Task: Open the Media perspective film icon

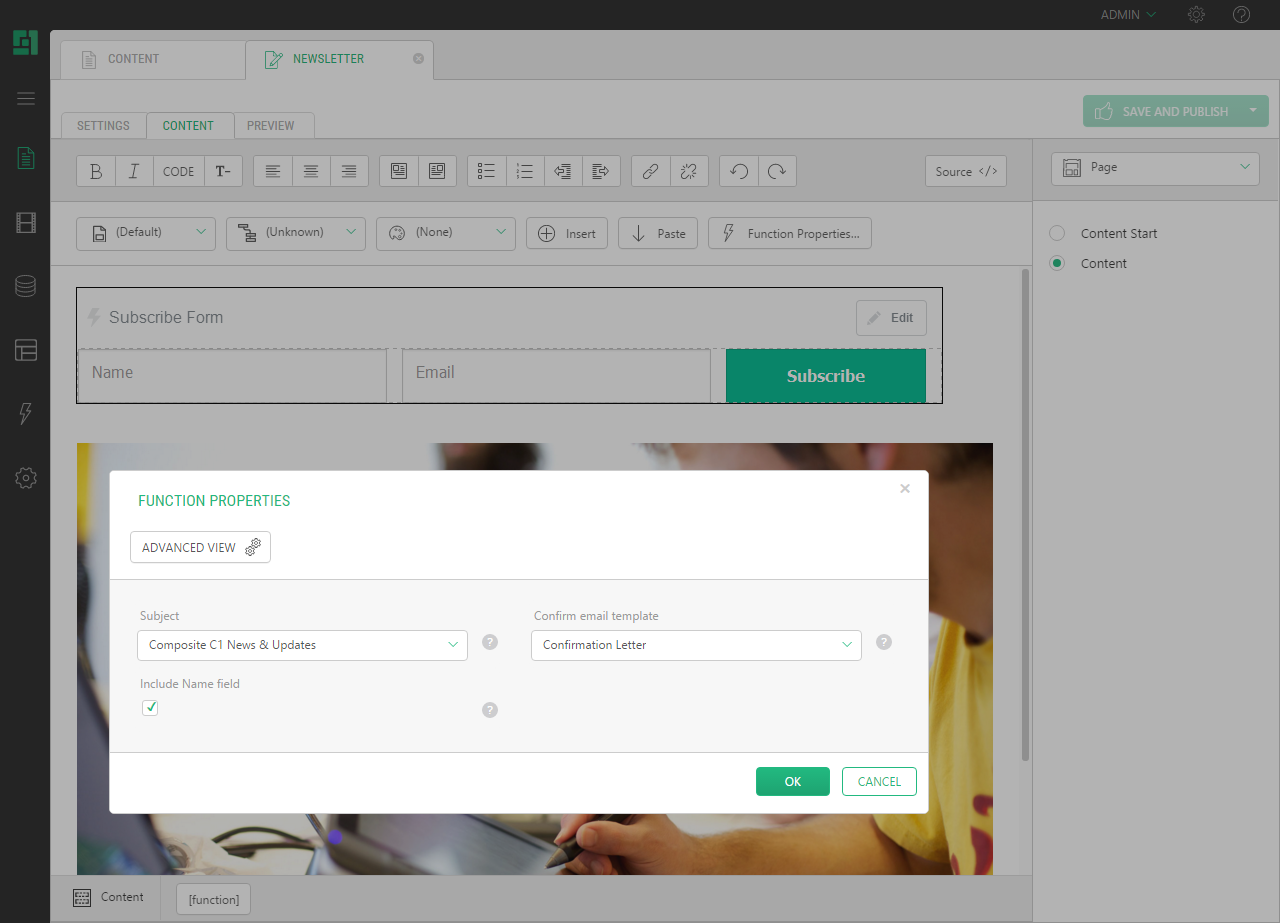Action: coord(26,222)
